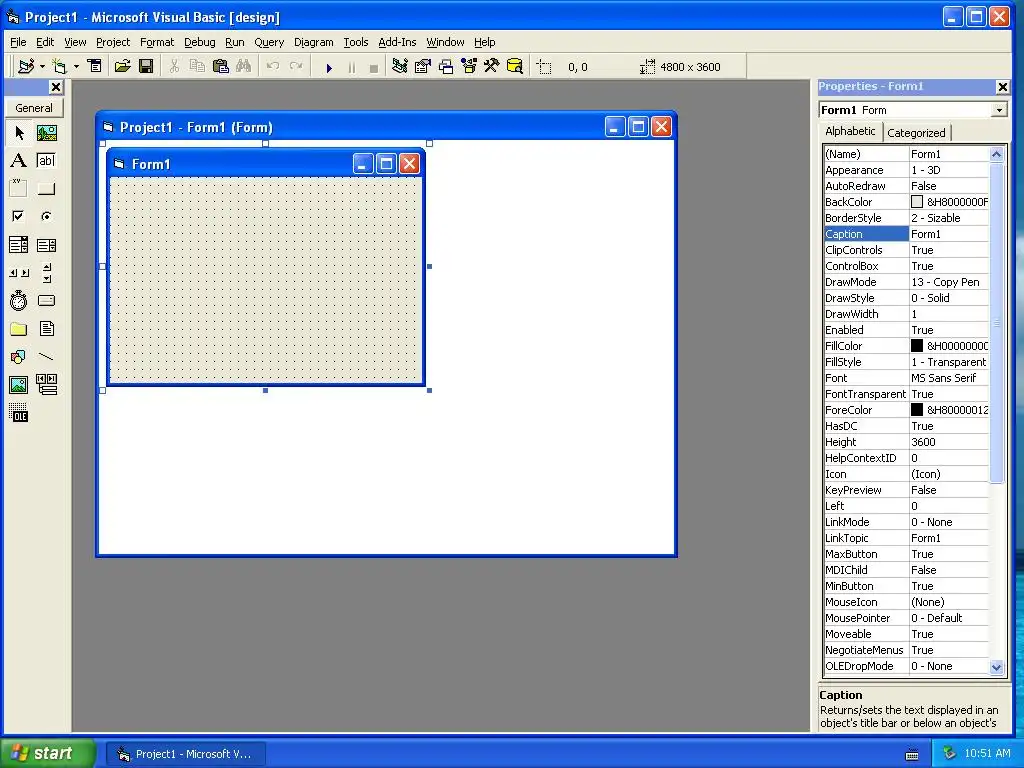1024x768 pixels.
Task: Select the PictureBox control tool
Action: tap(46, 133)
